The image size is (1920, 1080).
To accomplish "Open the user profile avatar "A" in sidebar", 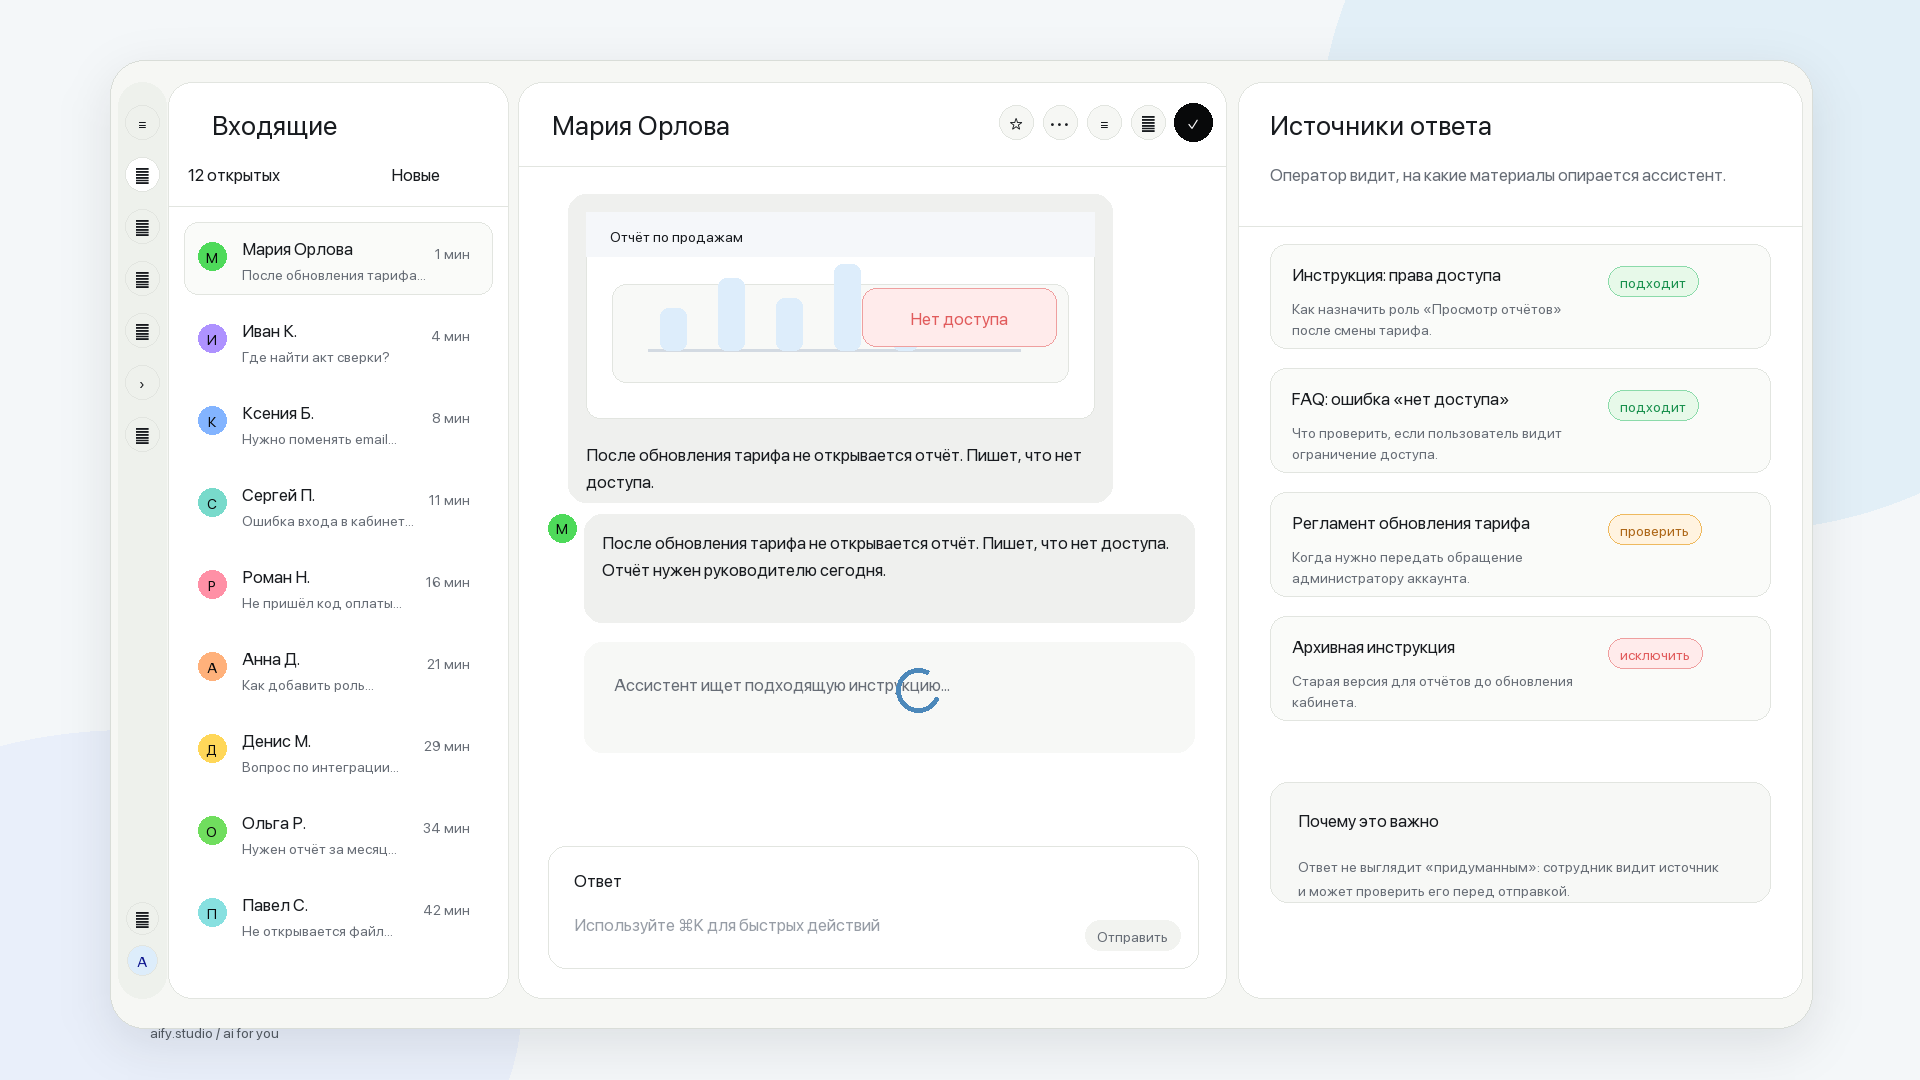I will pos(142,962).
